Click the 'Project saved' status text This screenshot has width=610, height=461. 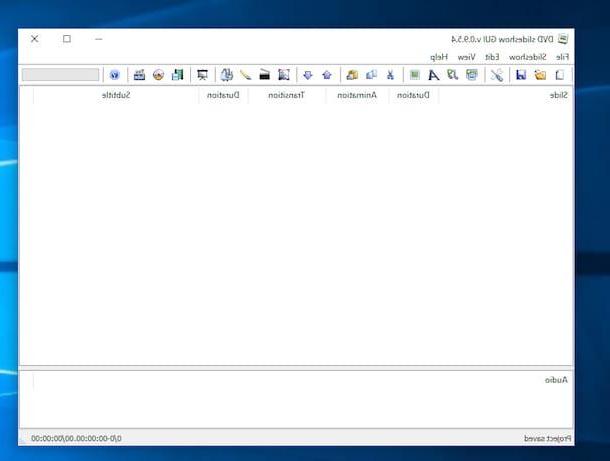pyautogui.click(x=547, y=438)
